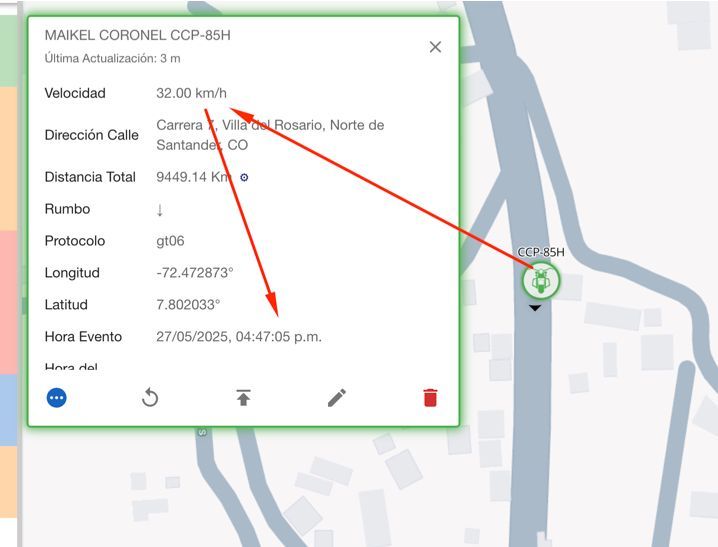
Task: Delete device with the red trash icon
Action: (x=430, y=398)
